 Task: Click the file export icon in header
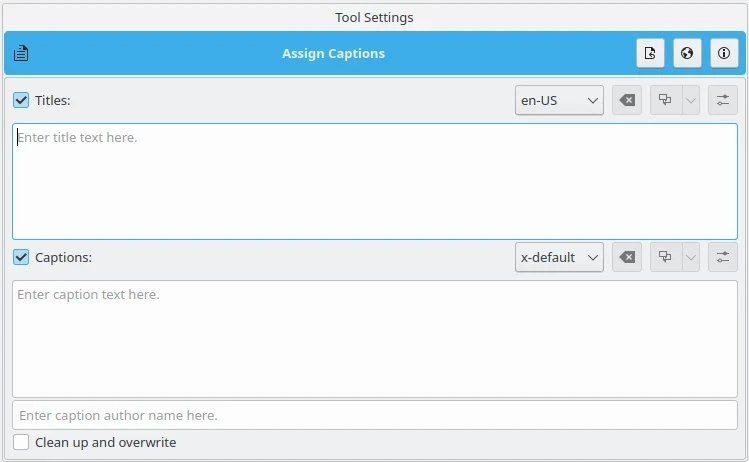click(x=651, y=54)
